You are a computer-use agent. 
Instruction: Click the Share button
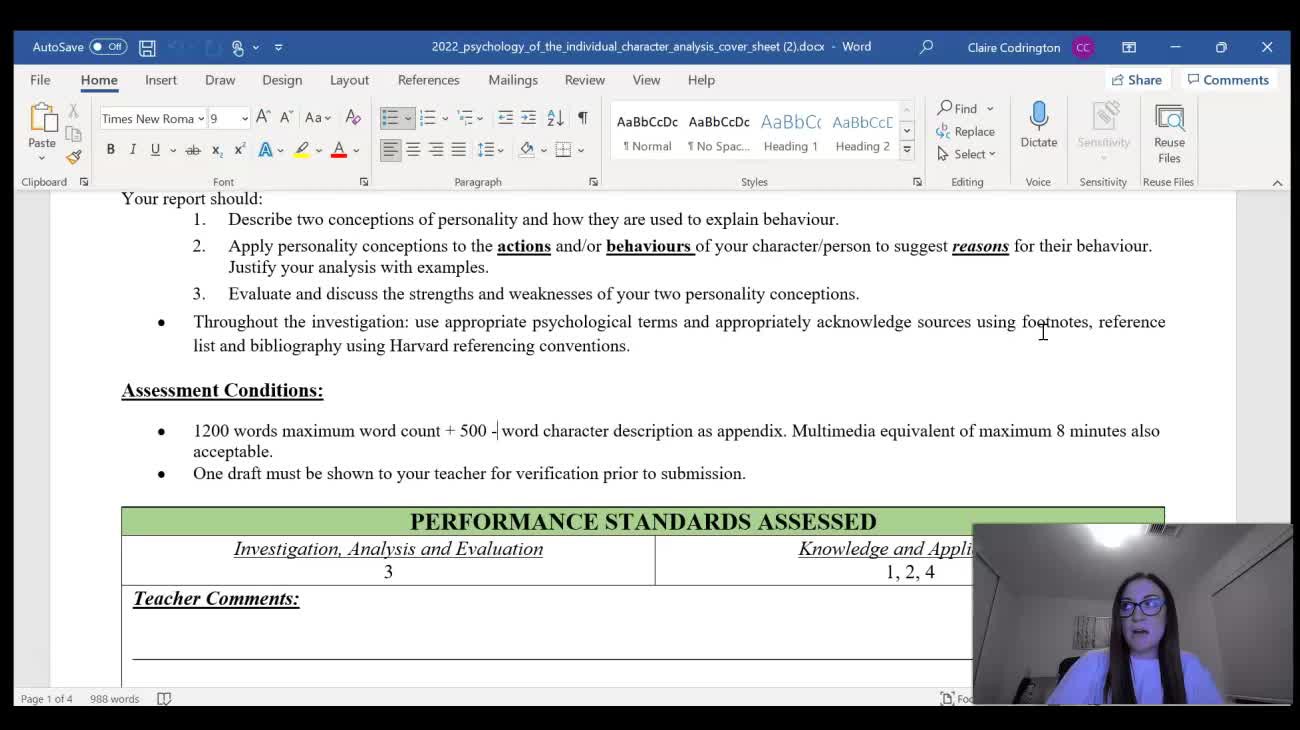(1137, 79)
